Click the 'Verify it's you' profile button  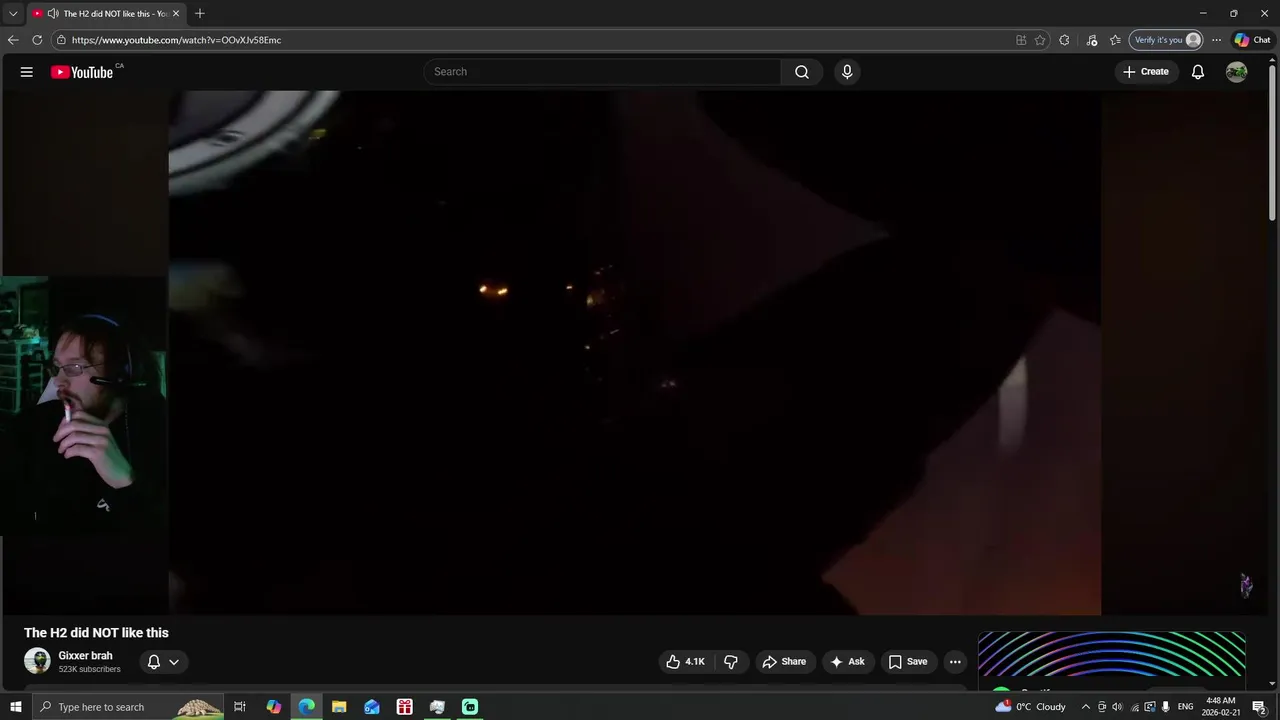point(1166,40)
